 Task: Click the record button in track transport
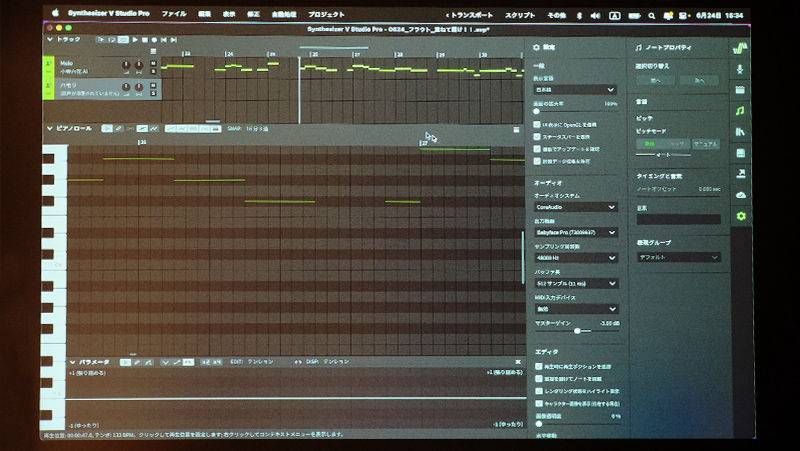click(x=153, y=39)
